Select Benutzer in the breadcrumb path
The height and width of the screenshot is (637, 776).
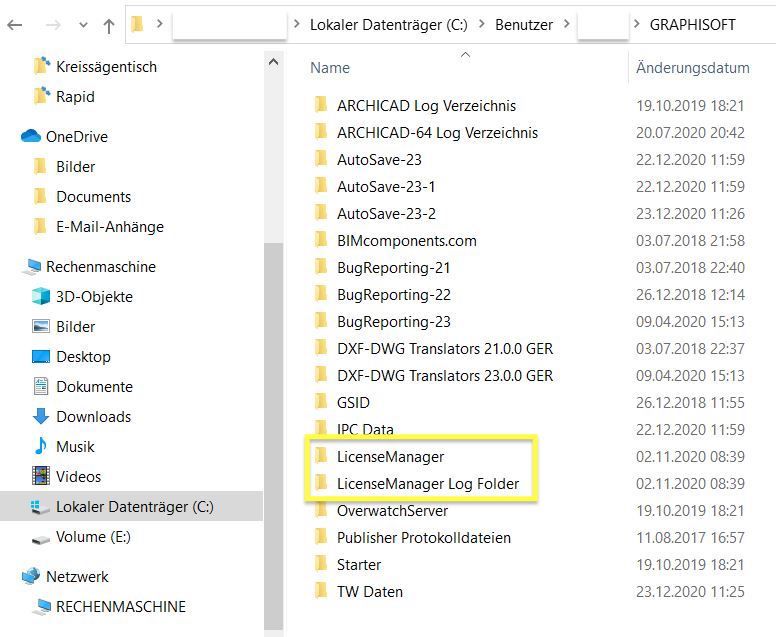tap(524, 24)
